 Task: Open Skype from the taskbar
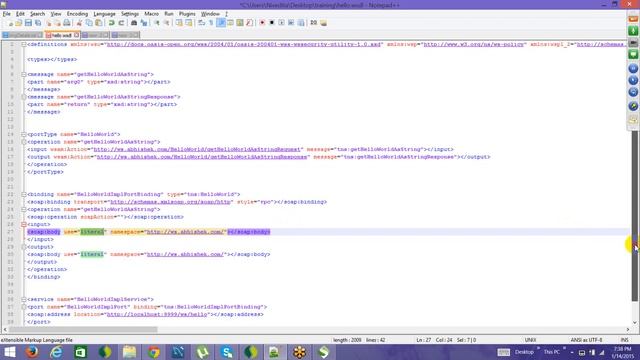coord(227,352)
